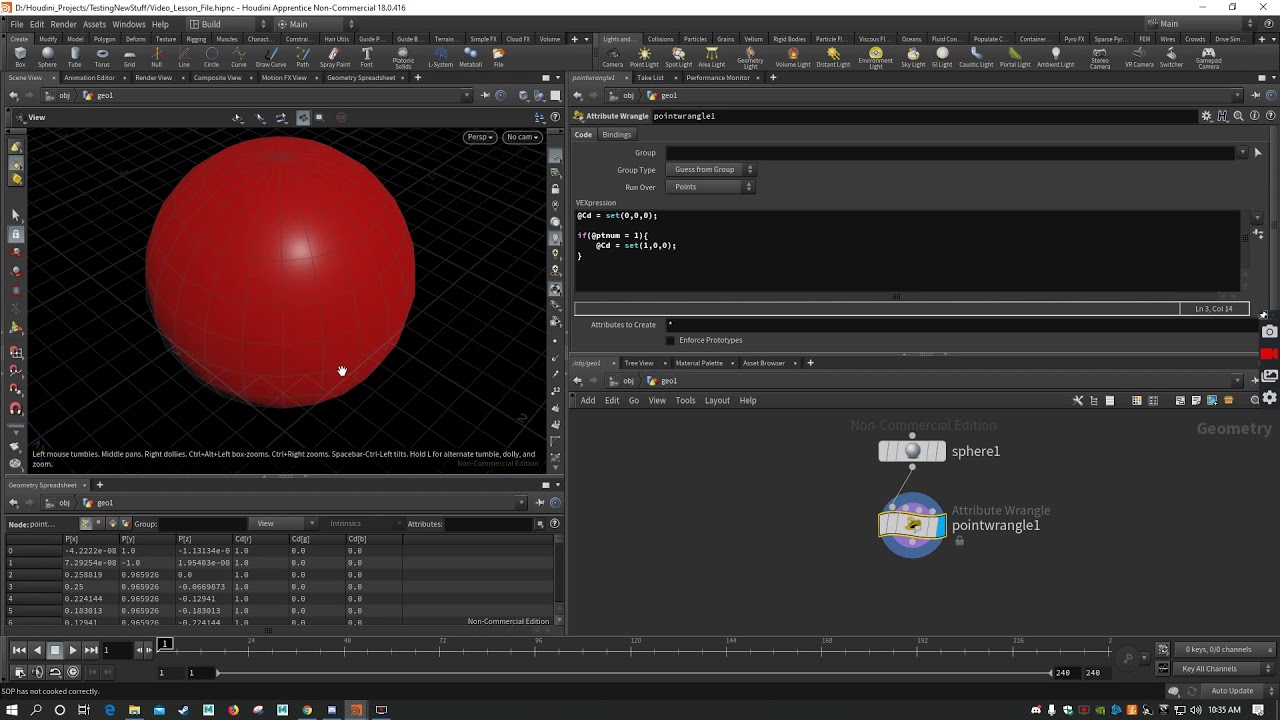Viewport: 1280px width, 720px height.
Task: Click the play forward button
Action: point(73,650)
